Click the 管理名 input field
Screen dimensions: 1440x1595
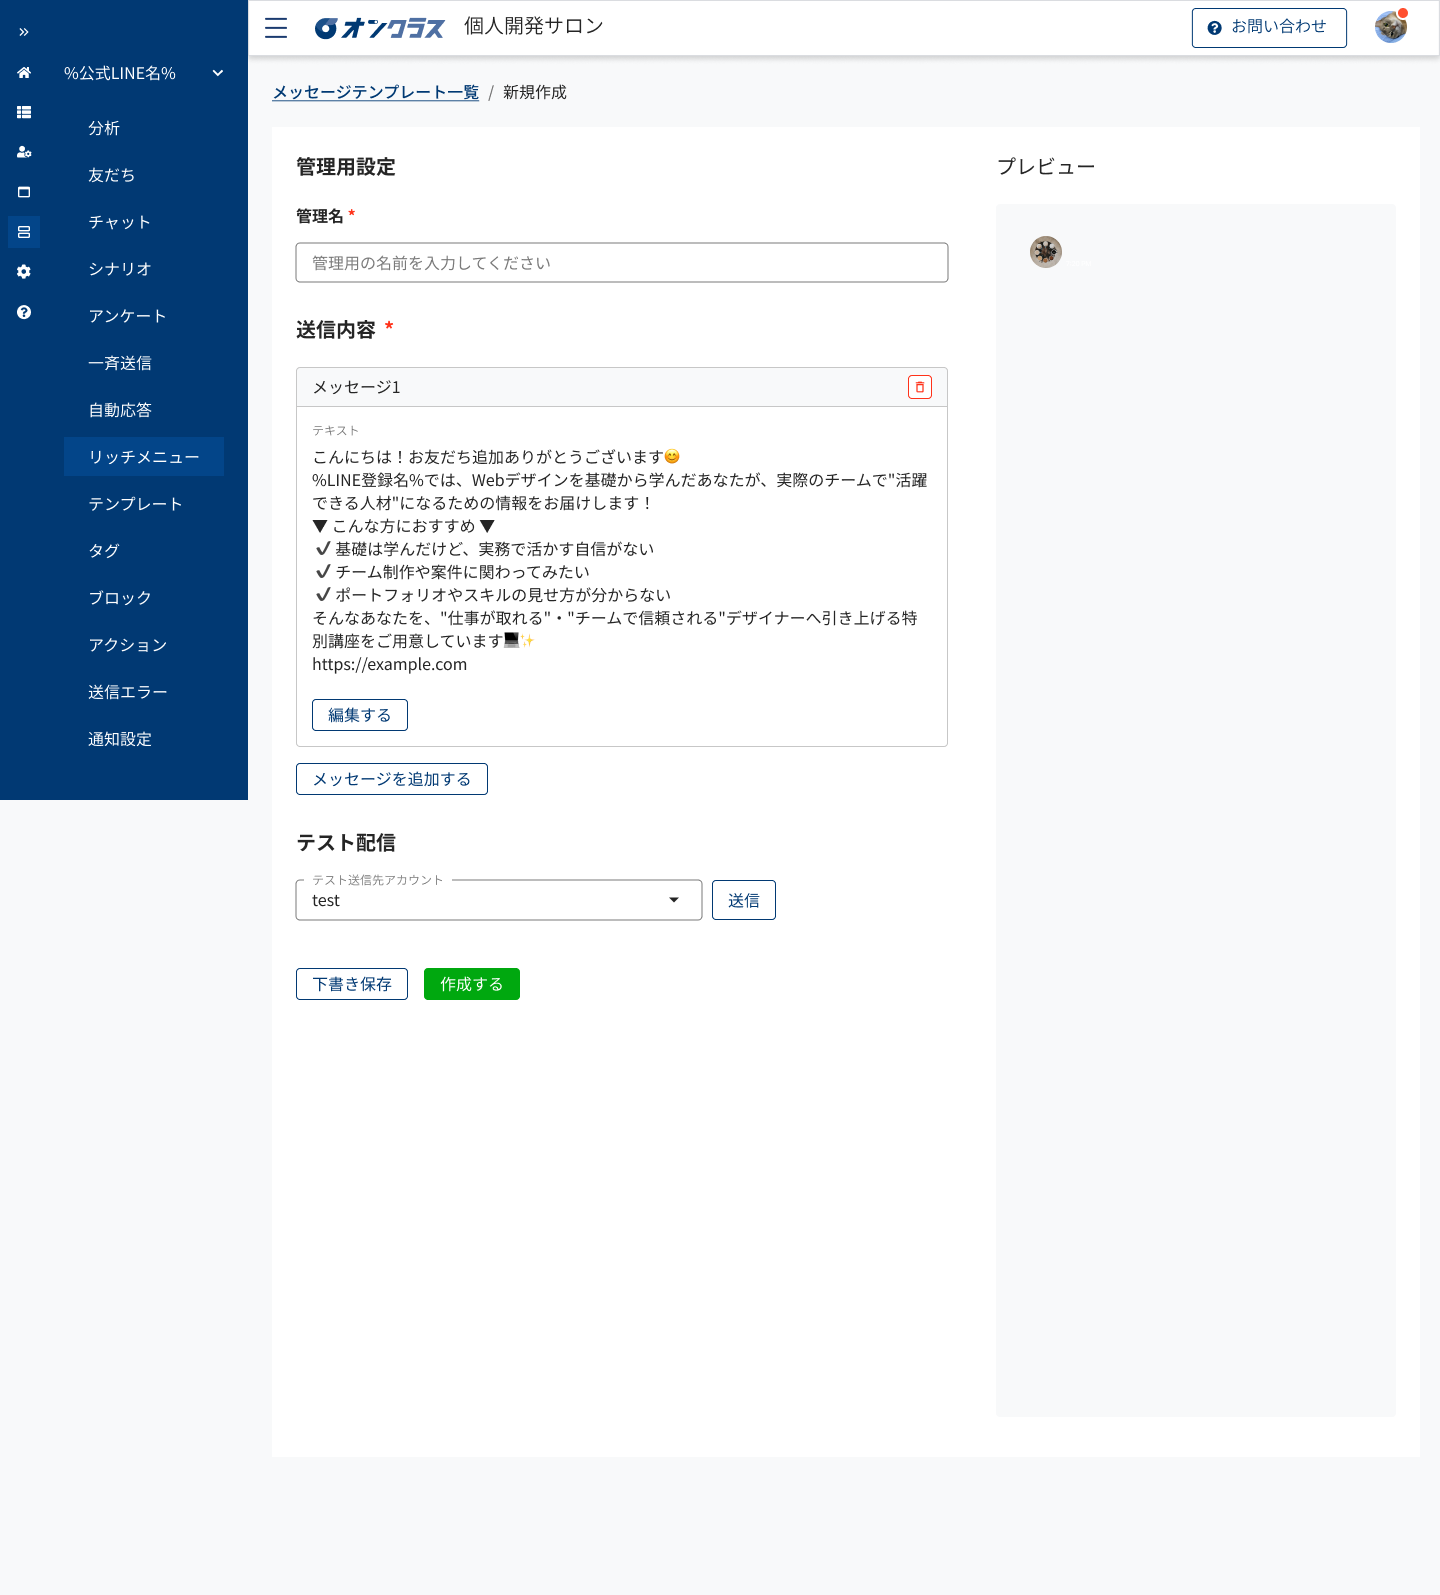coord(621,263)
